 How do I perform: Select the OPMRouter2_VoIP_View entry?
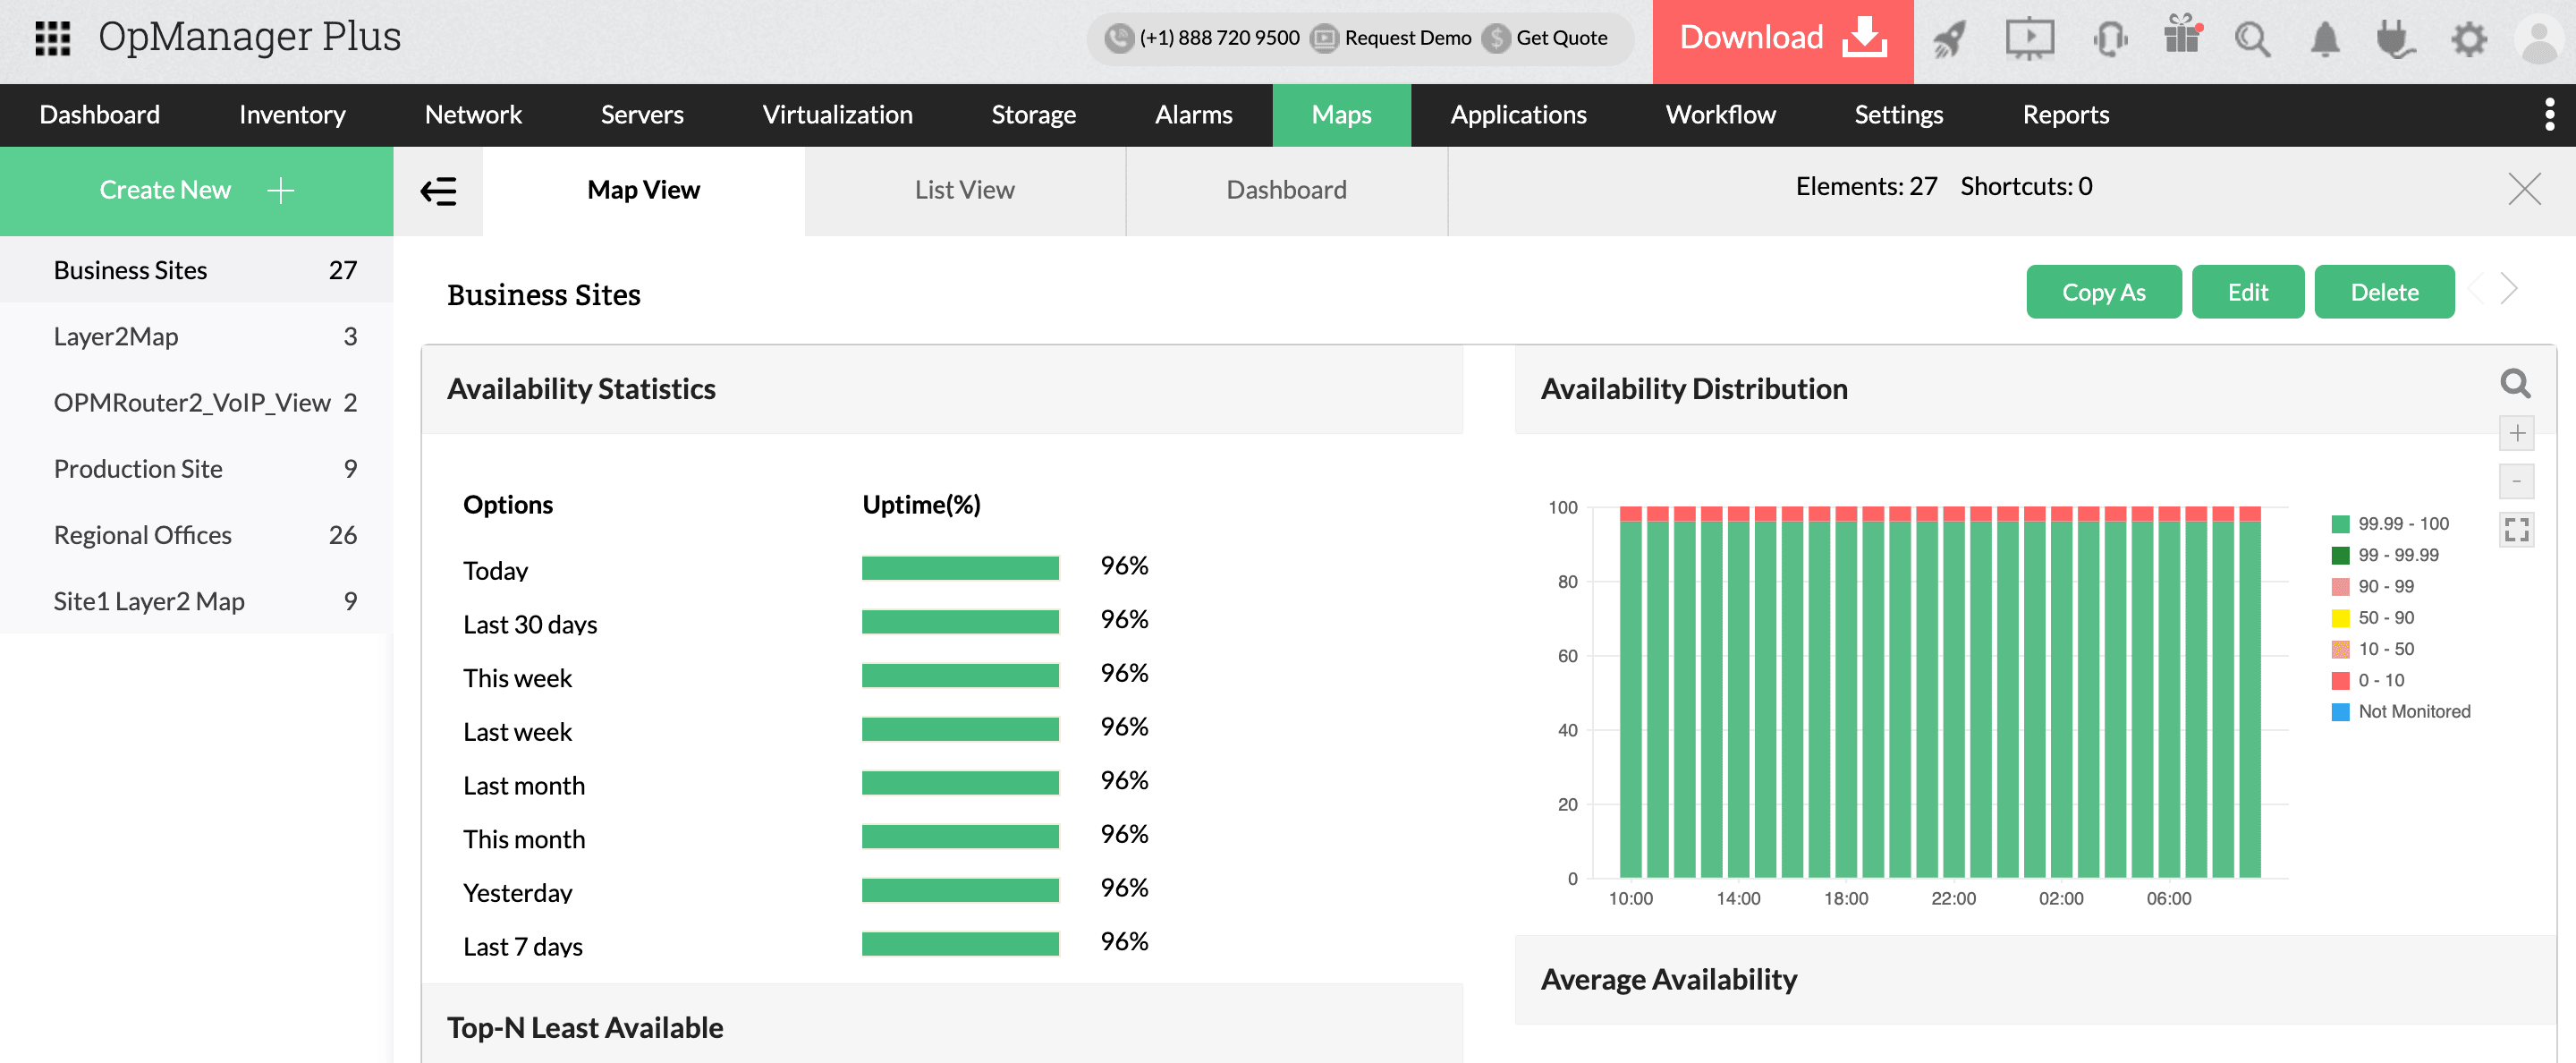click(x=197, y=402)
